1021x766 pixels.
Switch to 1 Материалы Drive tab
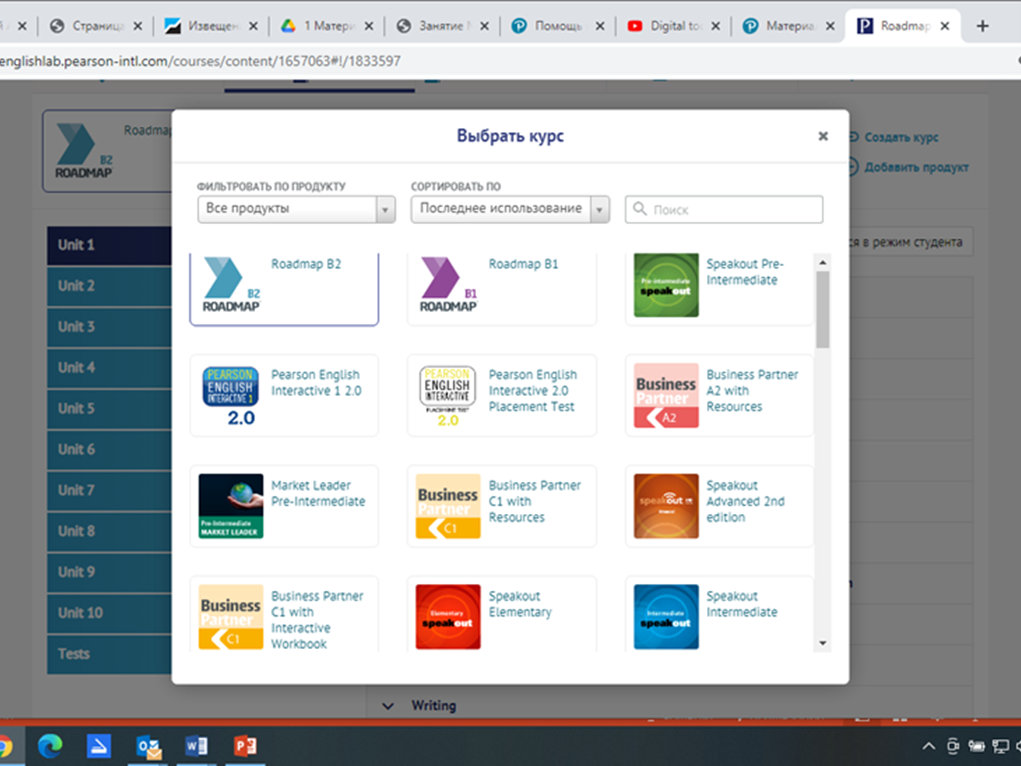point(327,26)
